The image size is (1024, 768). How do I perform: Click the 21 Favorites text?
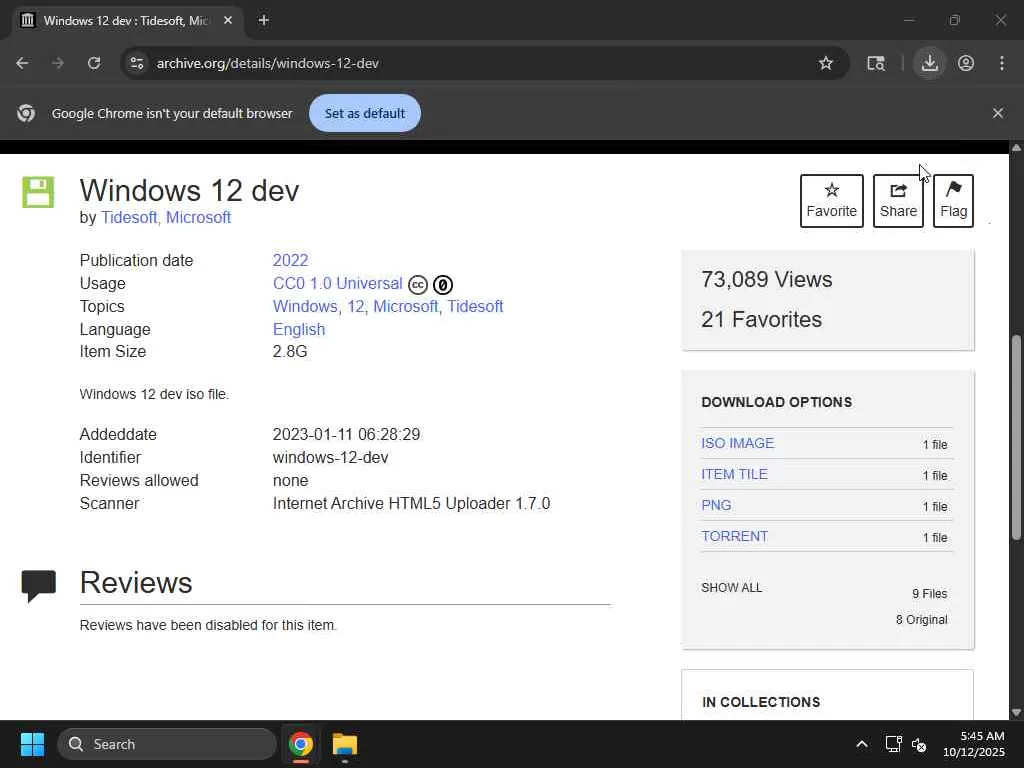click(x=761, y=319)
